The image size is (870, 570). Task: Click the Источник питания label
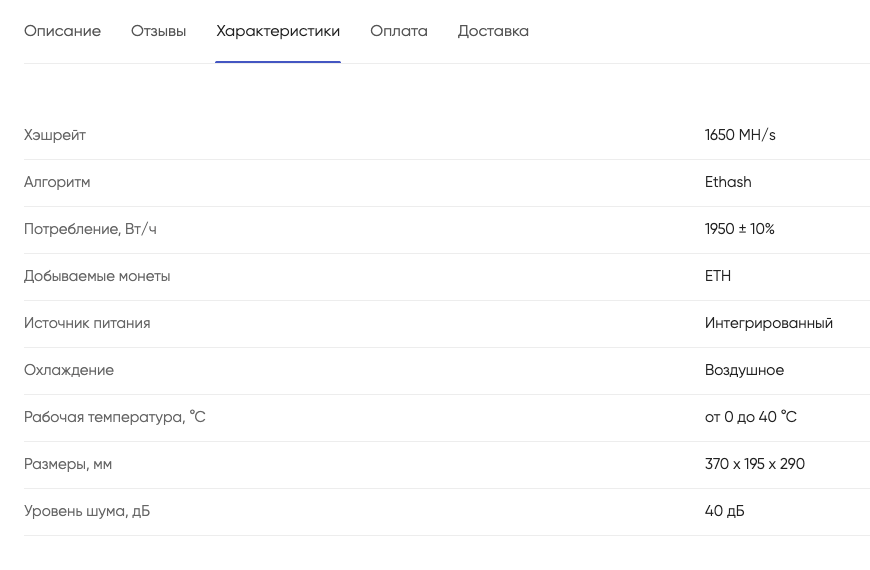pyautogui.click(x=87, y=323)
